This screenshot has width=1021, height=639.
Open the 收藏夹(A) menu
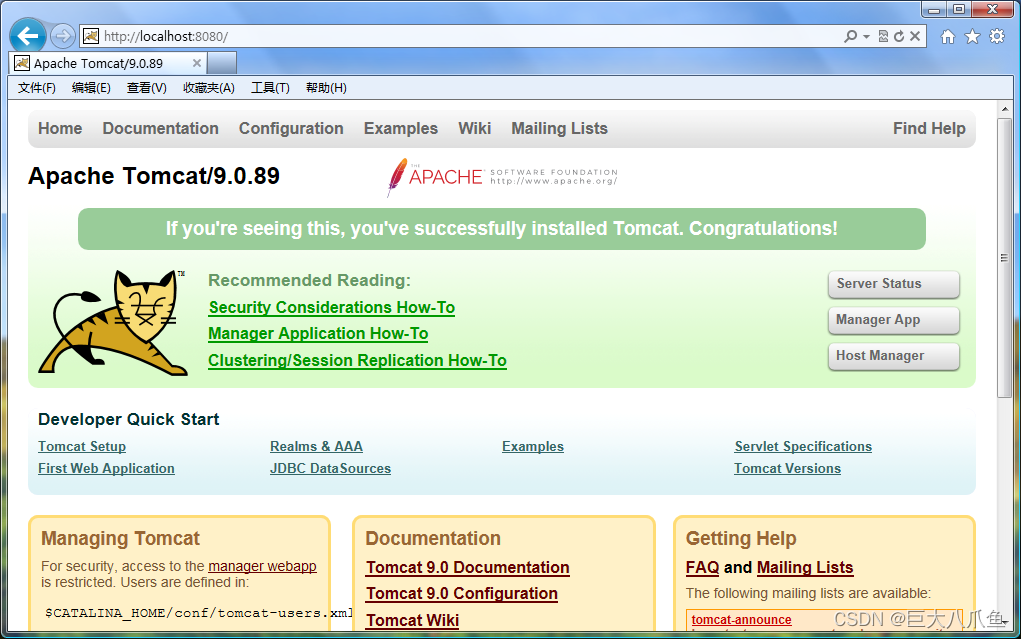[x=209, y=88]
